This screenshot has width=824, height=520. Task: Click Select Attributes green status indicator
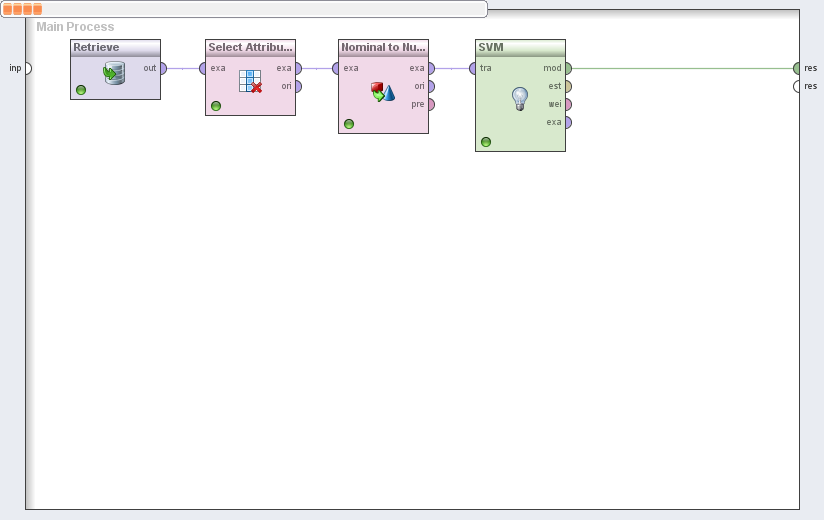tap(216, 106)
